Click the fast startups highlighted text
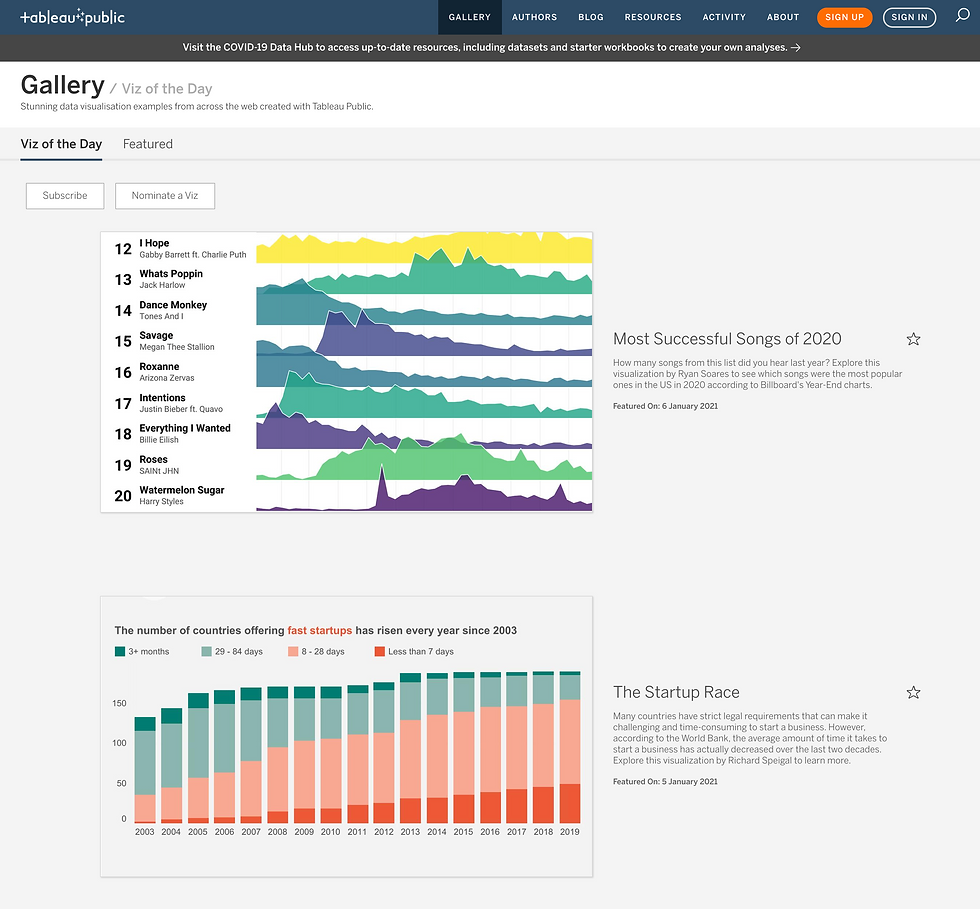The image size is (980, 909). 319,631
